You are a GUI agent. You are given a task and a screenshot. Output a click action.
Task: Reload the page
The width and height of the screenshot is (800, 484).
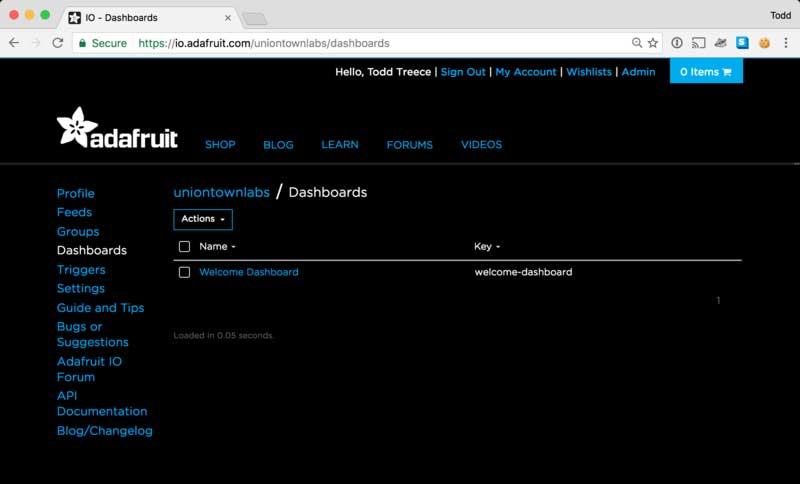point(58,43)
